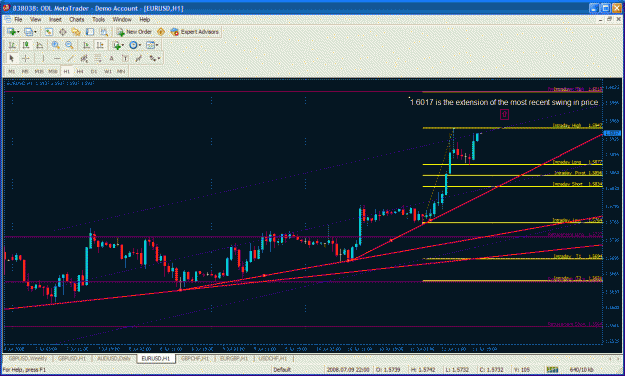Select the H1 timeframe button

tap(67, 71)
